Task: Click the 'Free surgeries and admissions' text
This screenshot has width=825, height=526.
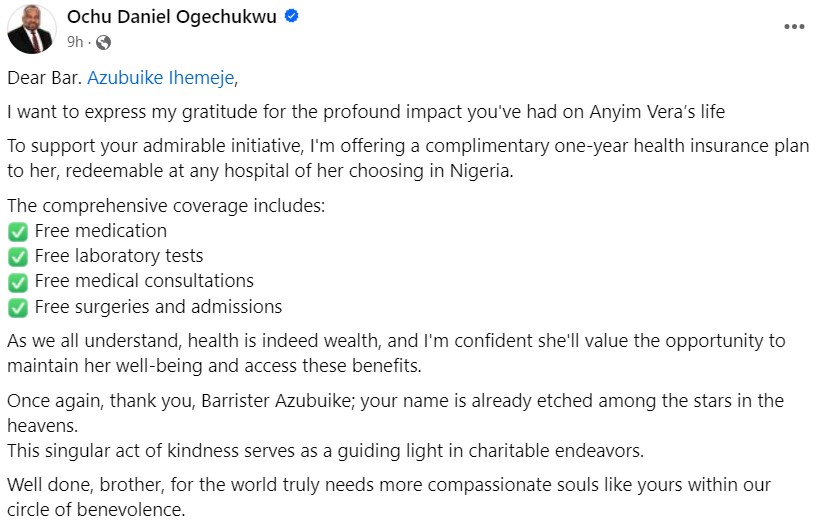Action: point(158,307)
